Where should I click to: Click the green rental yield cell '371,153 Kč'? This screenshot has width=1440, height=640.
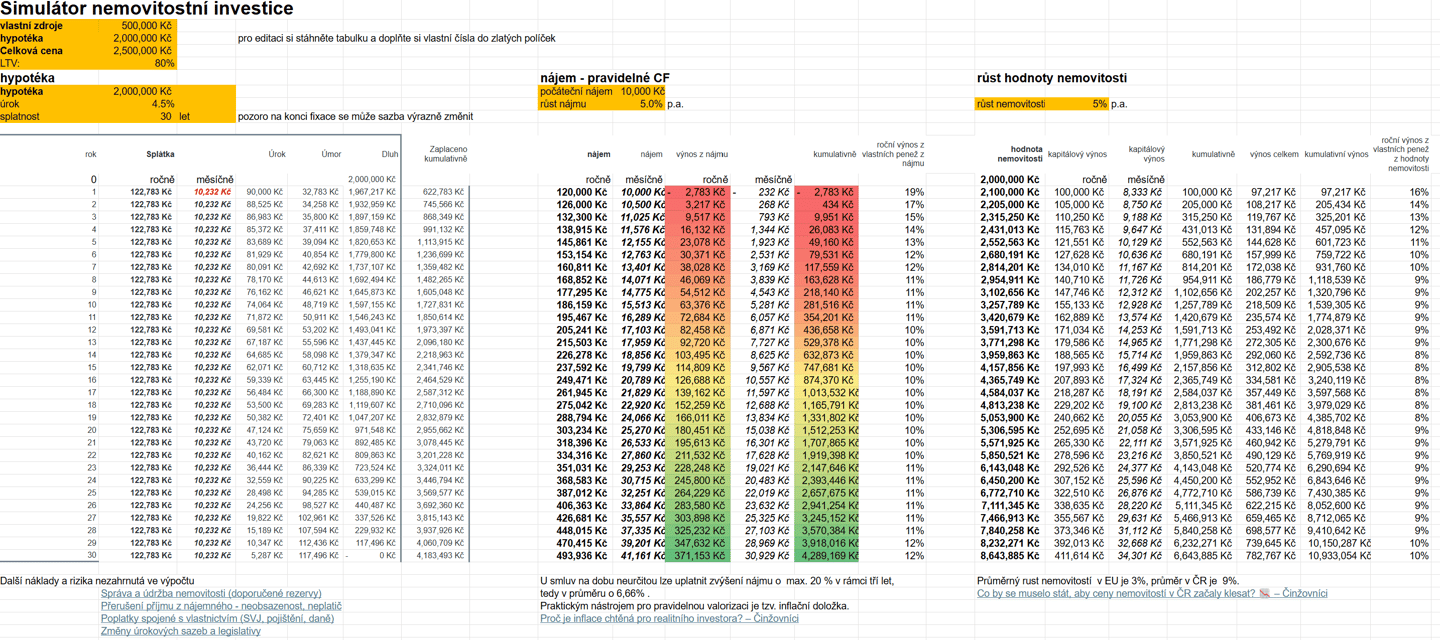click(x=698, y=555)
